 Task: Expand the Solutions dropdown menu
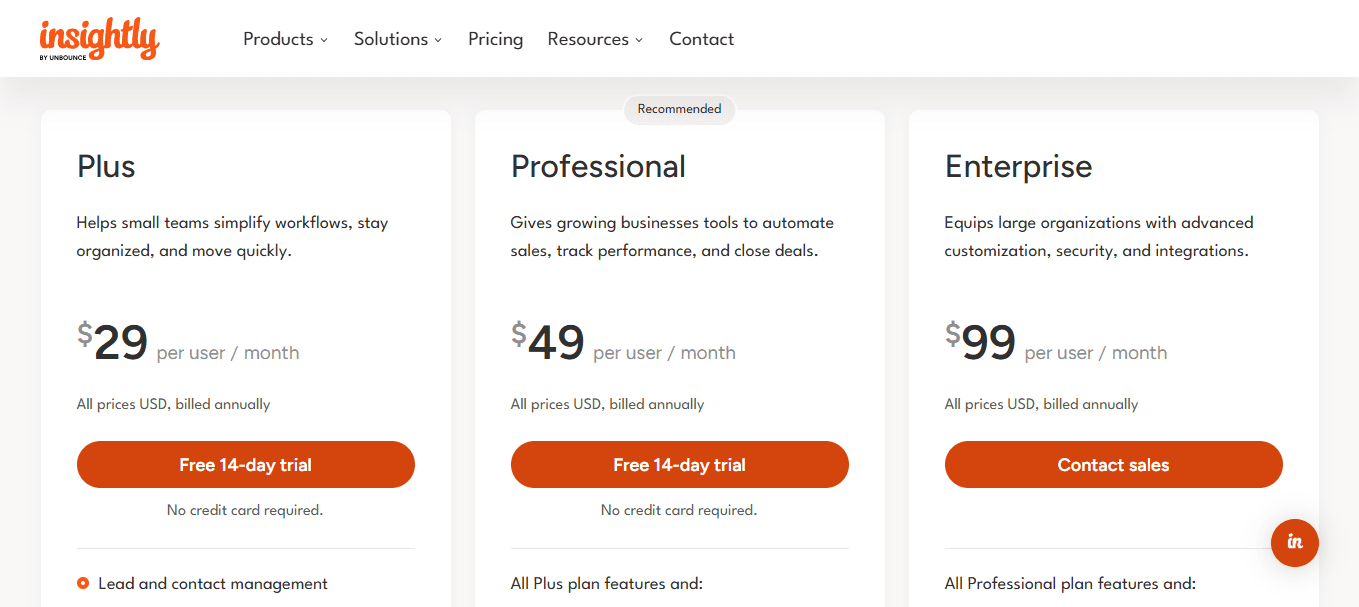[397, 39]
